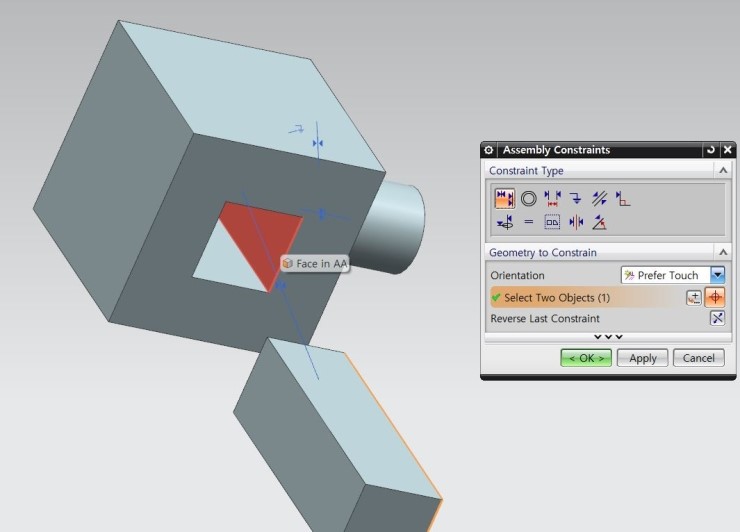This screenshot has width=740, height=532.
Task: Collapse the Constraint Type section
Action: 723,171
